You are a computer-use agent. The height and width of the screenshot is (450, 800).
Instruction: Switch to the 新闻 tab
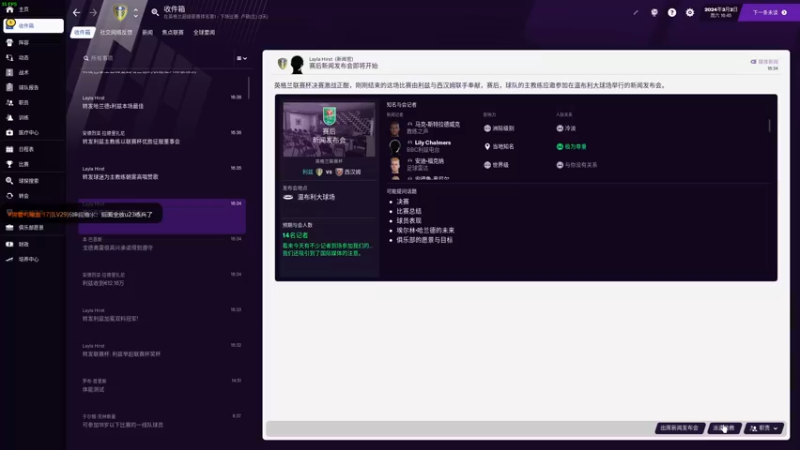pos(147,32)
